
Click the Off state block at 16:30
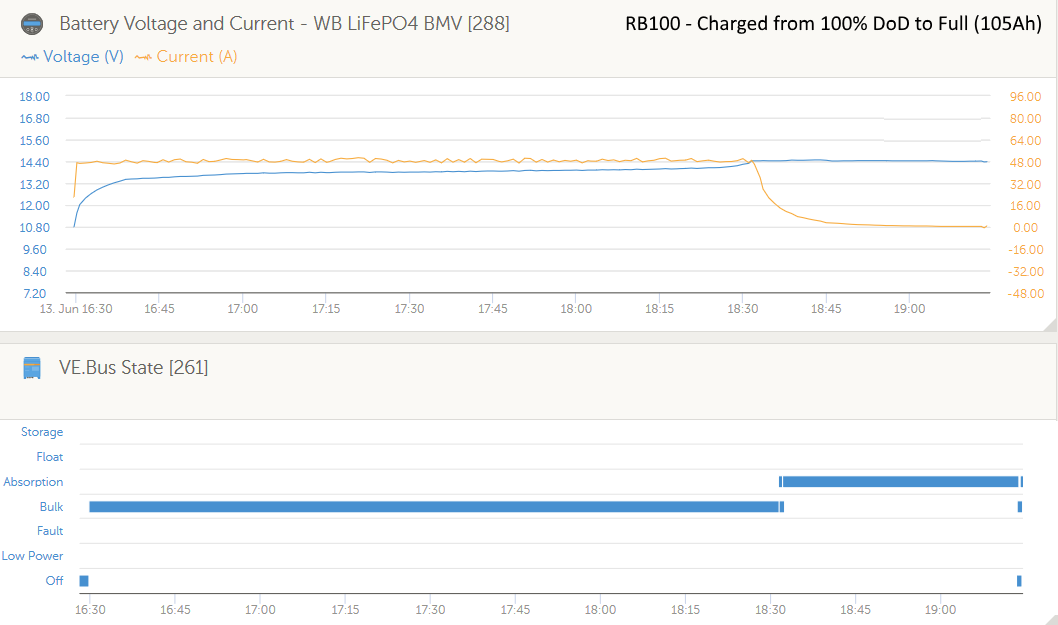84,581
